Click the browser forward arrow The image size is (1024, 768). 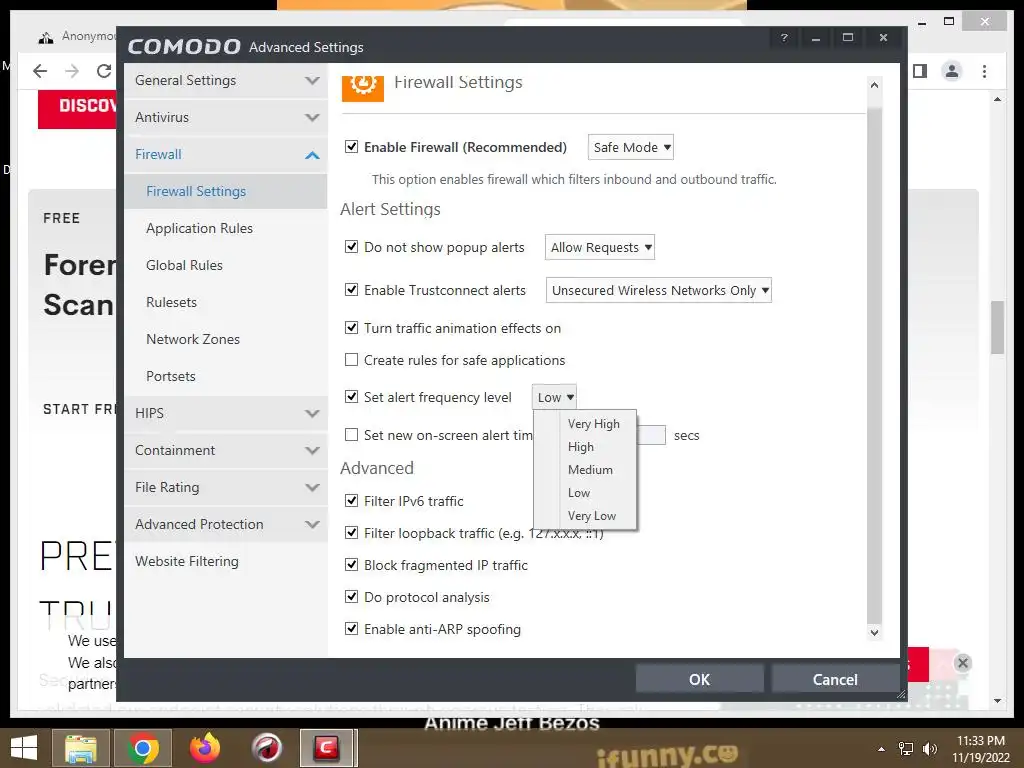(72, 71)
